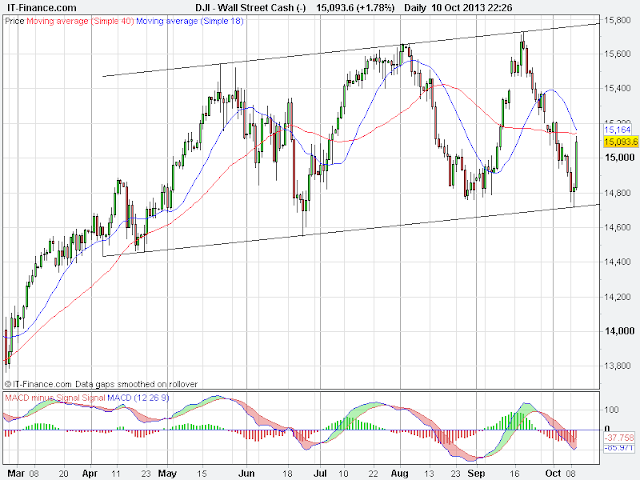
Task: Click the 14,000 price axis label
Action: pos(619,331)
